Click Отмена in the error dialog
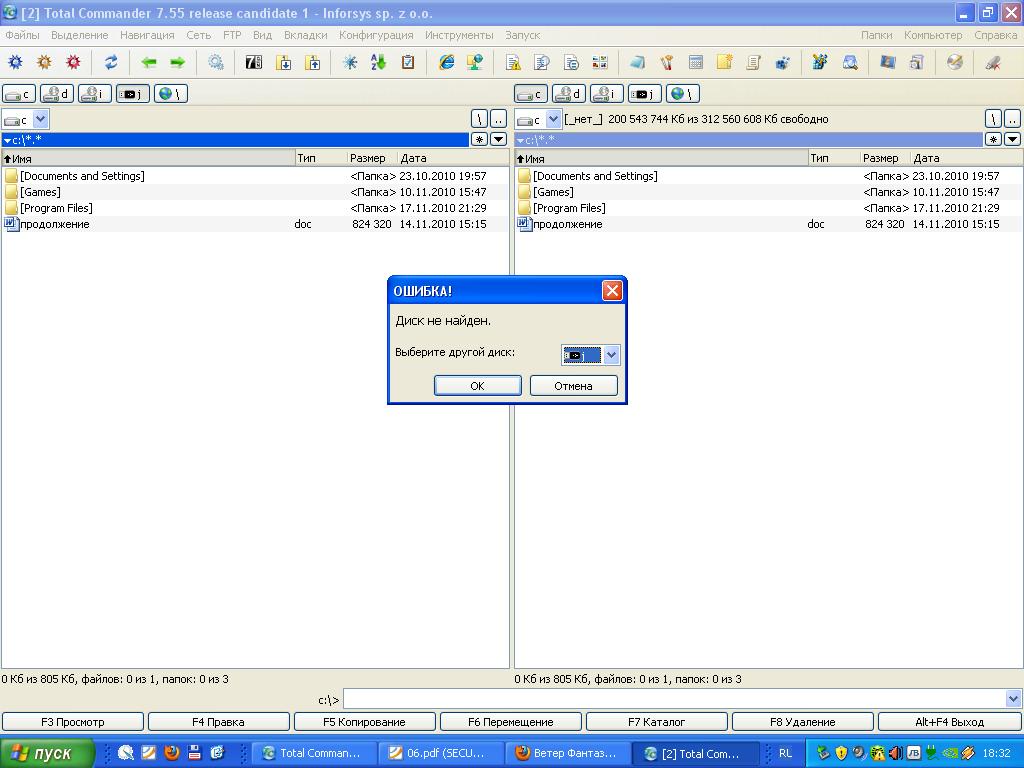 [x=573, y=385]
